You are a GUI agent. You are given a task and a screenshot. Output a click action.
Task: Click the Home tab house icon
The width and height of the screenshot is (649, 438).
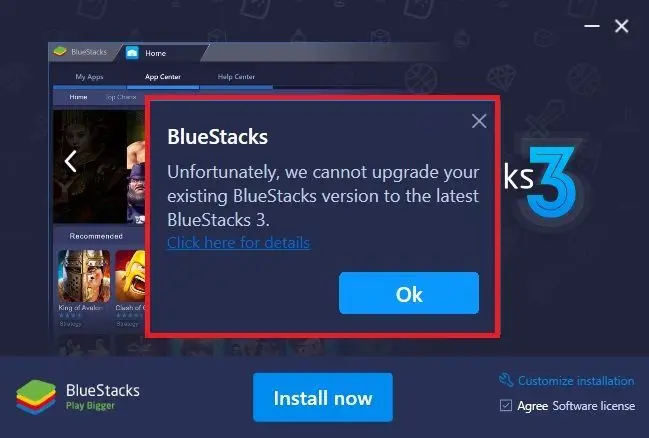[x=132, y=53]
